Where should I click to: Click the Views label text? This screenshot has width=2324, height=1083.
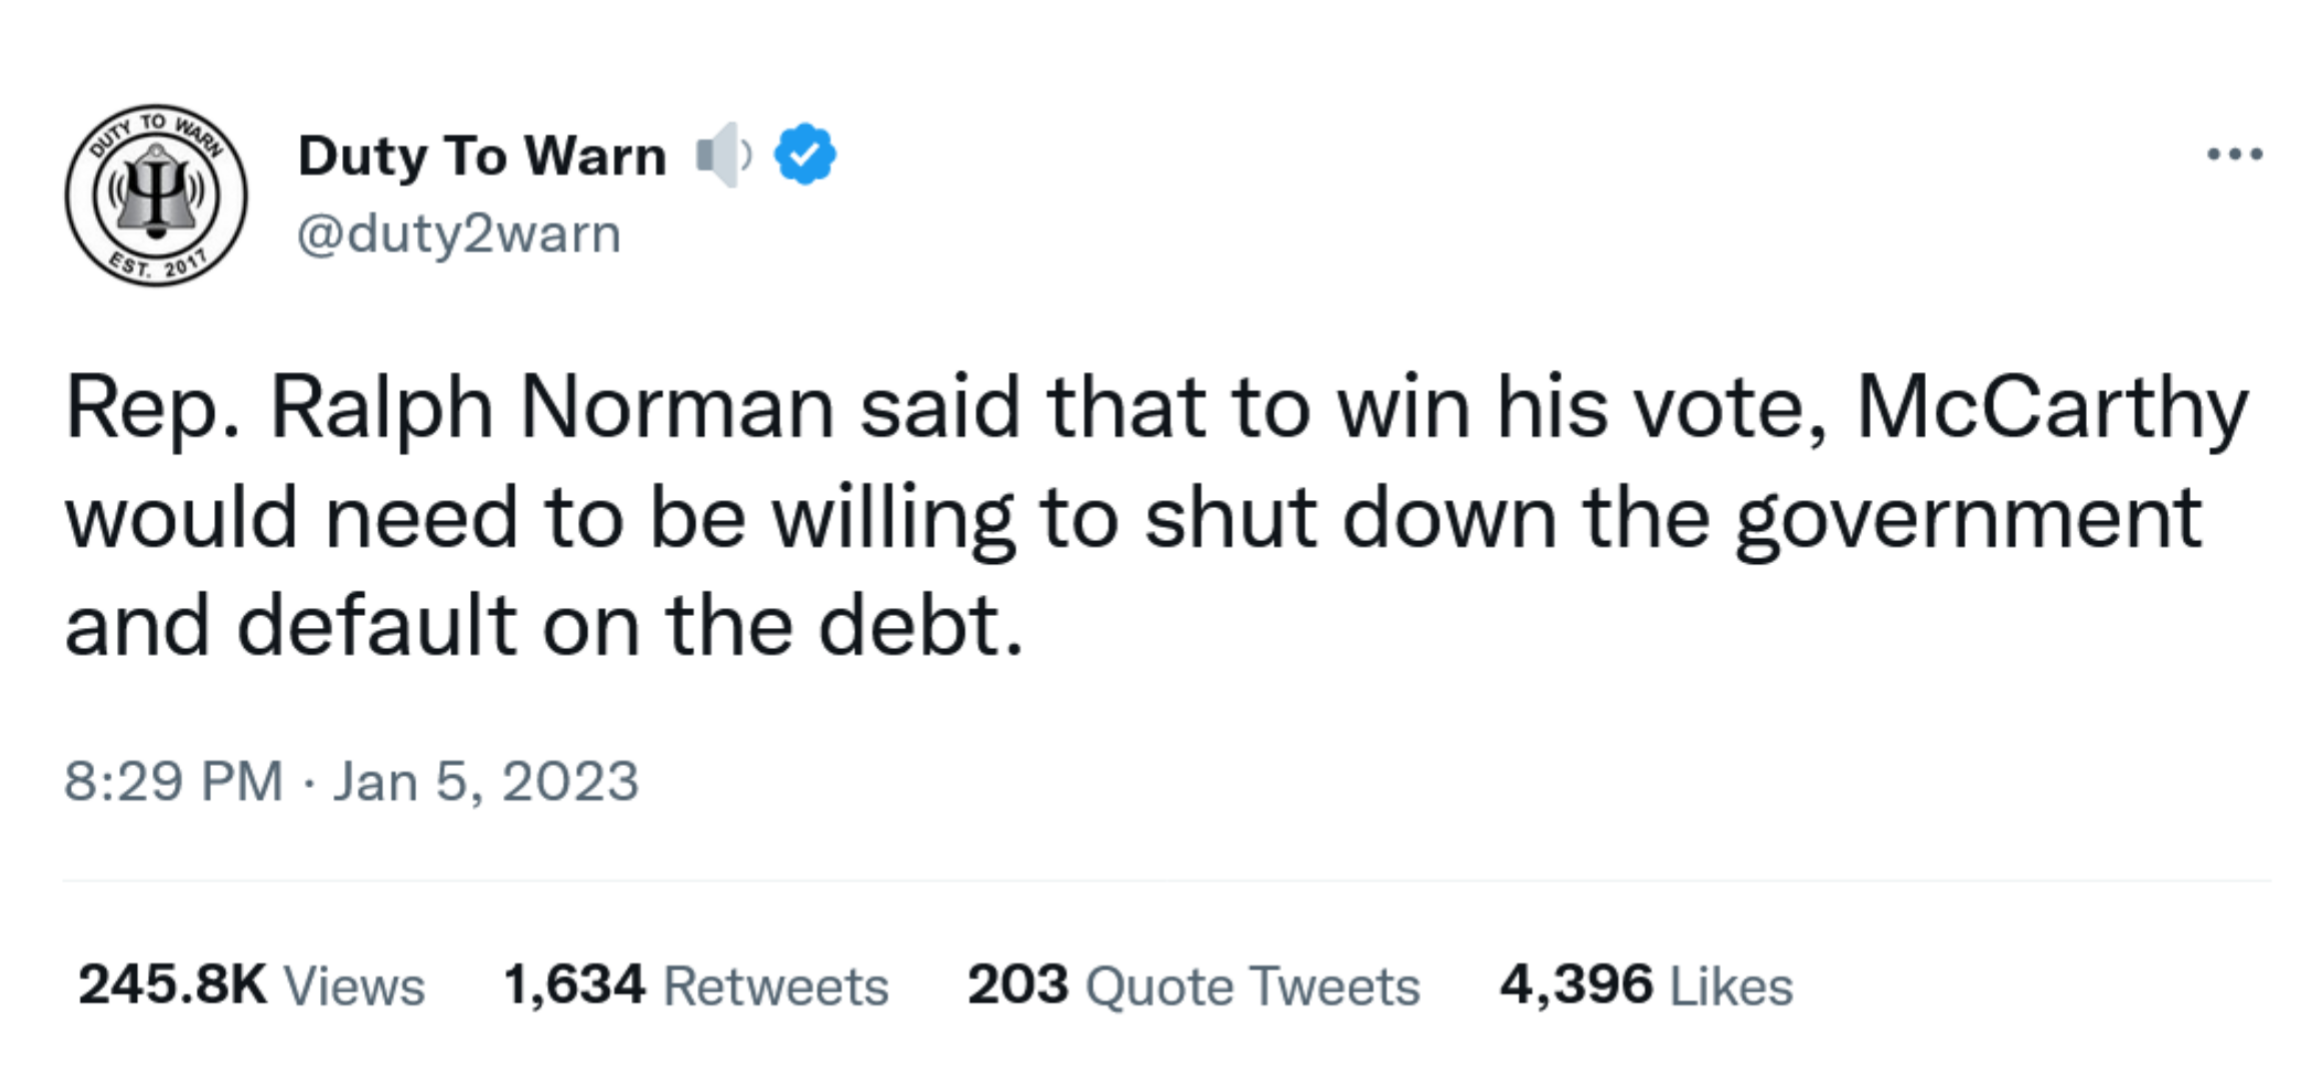(x=355, y=987)
